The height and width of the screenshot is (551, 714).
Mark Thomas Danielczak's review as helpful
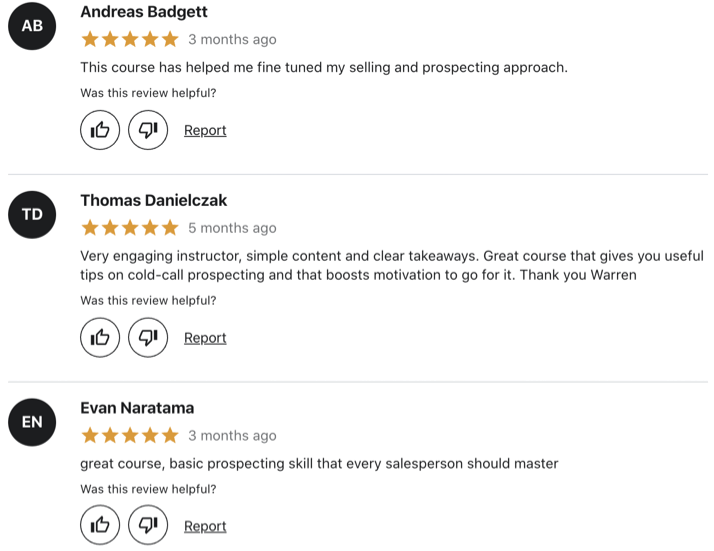[x=100, y=337]
